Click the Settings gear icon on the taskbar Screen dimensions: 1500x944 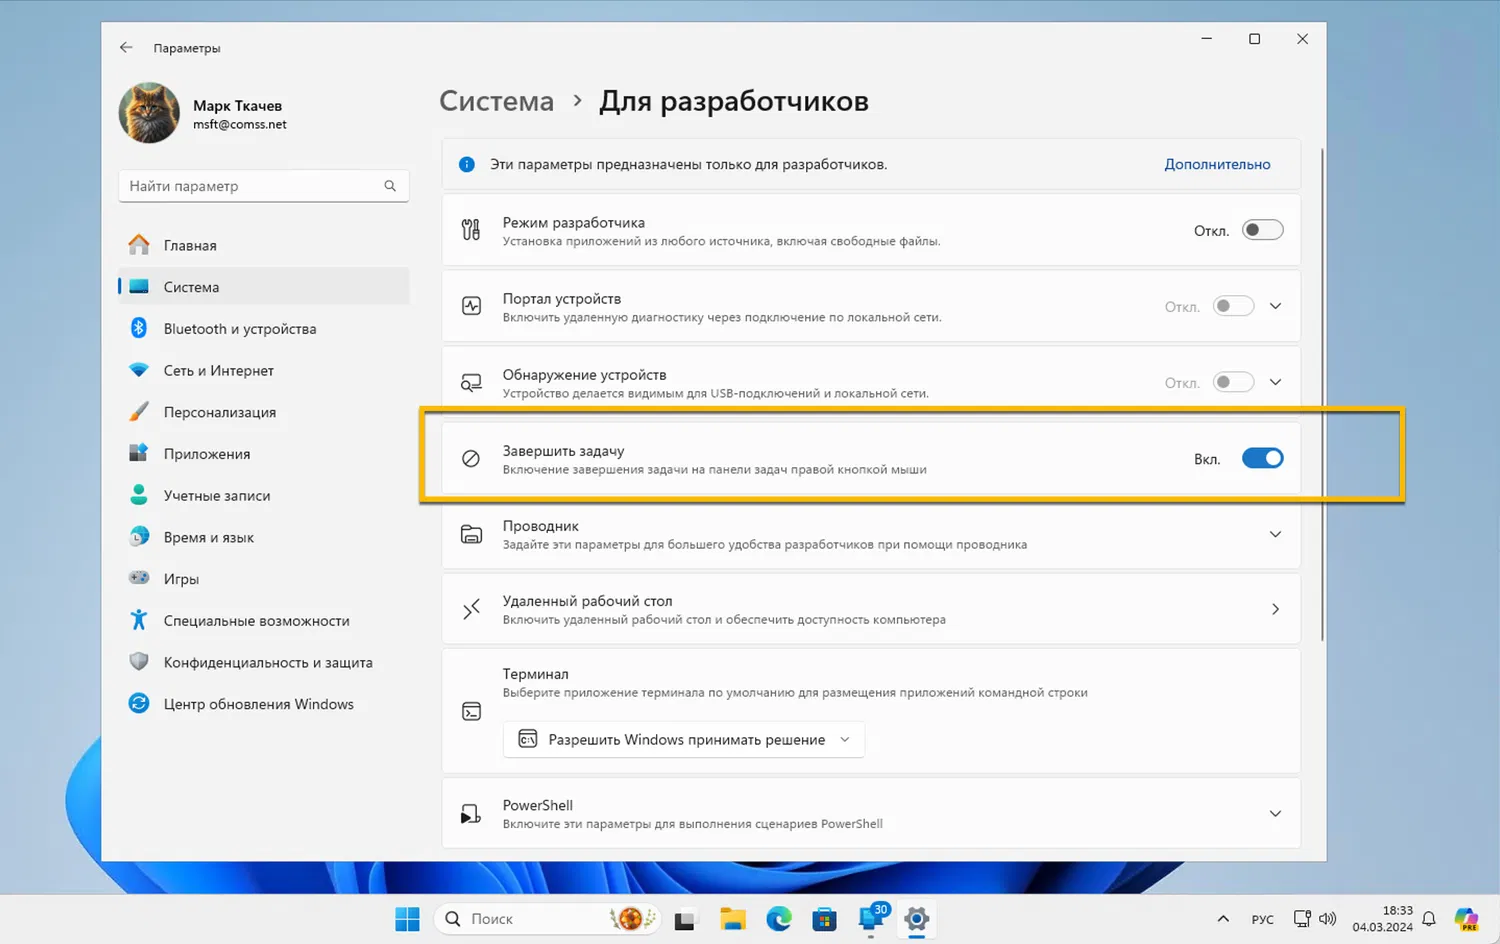point(916,919)
